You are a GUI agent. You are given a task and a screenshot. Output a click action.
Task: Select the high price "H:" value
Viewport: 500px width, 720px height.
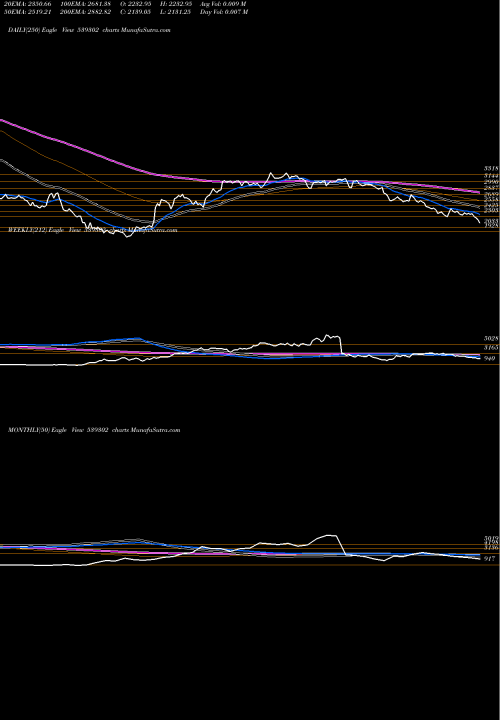[177, 4]
